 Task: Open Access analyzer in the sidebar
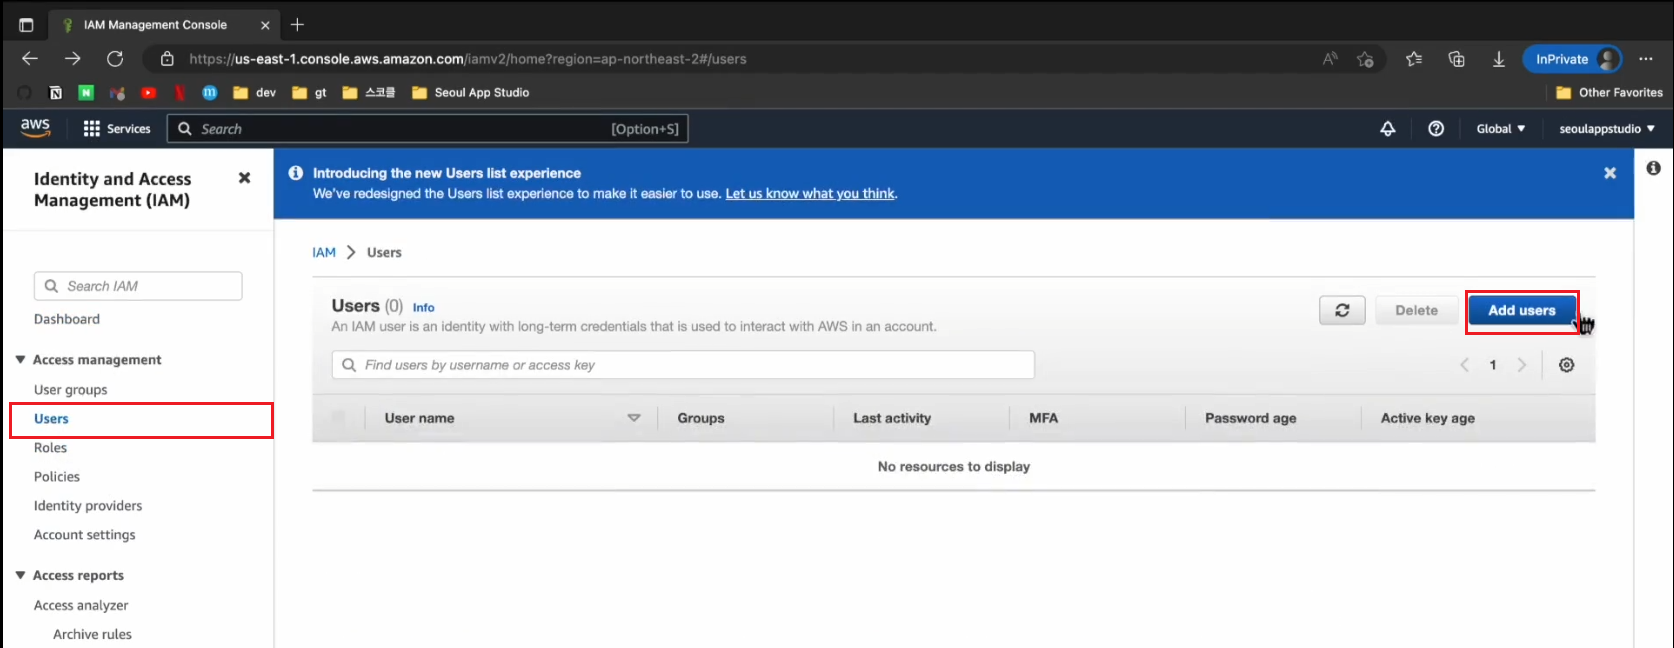[81, 606]
